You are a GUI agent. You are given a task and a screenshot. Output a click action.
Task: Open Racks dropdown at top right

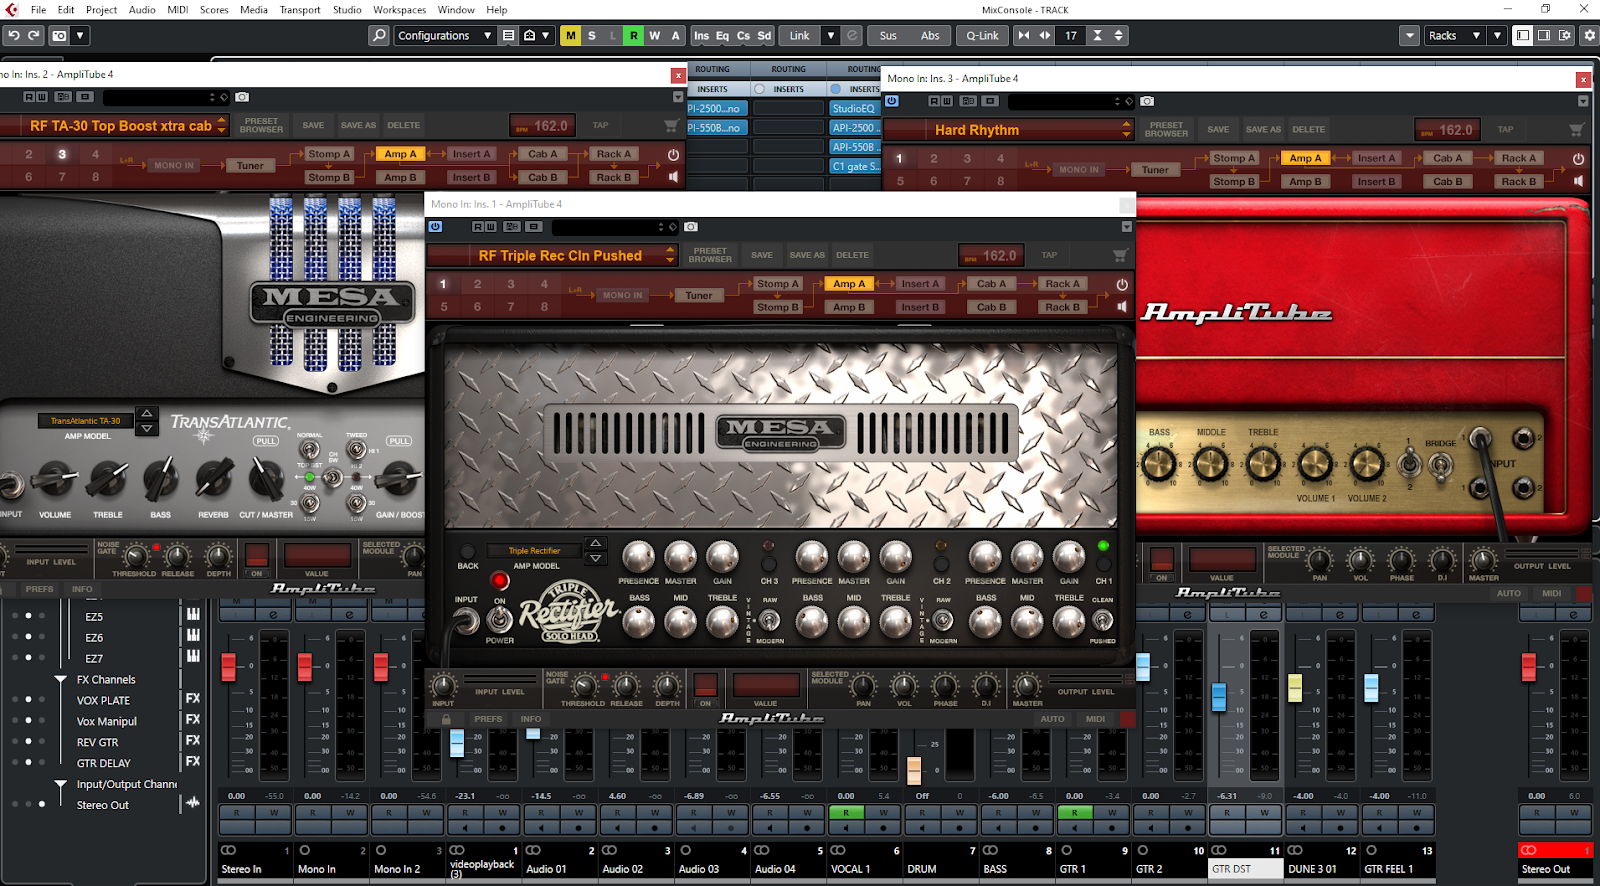pyautogui.click(x=1454, y=35)
